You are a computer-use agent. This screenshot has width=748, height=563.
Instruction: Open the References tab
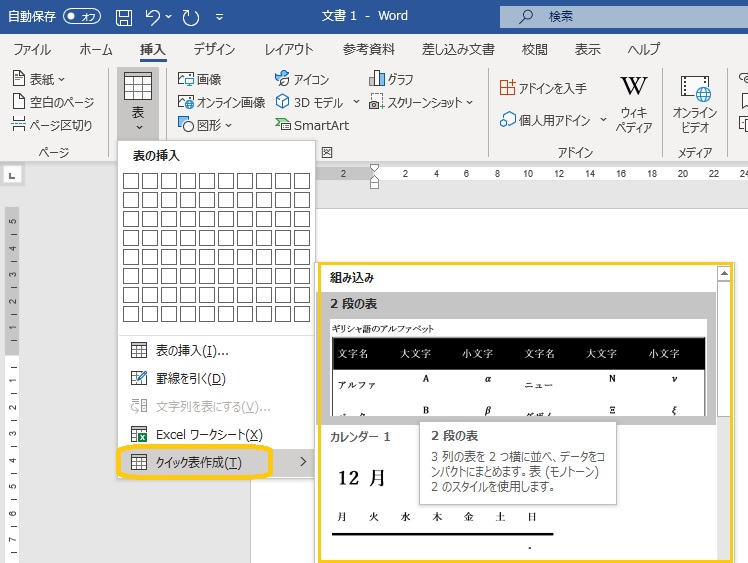[369, 49]
